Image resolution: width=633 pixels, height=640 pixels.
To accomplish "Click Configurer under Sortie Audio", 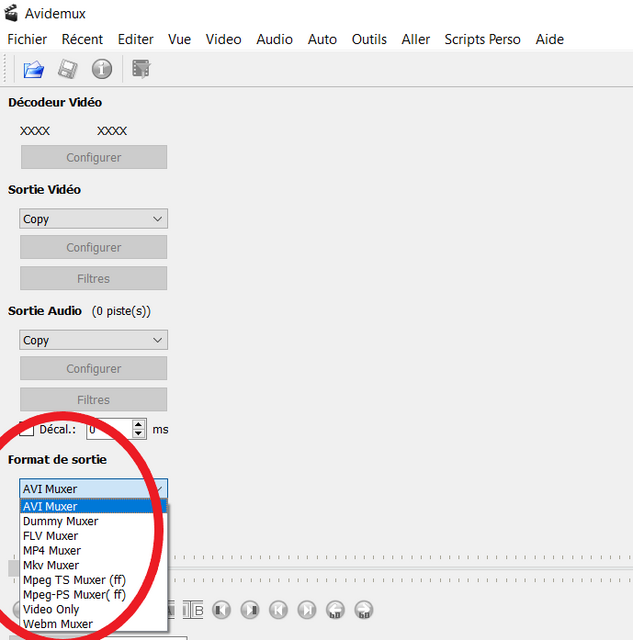I will click(x=93, y=369).
